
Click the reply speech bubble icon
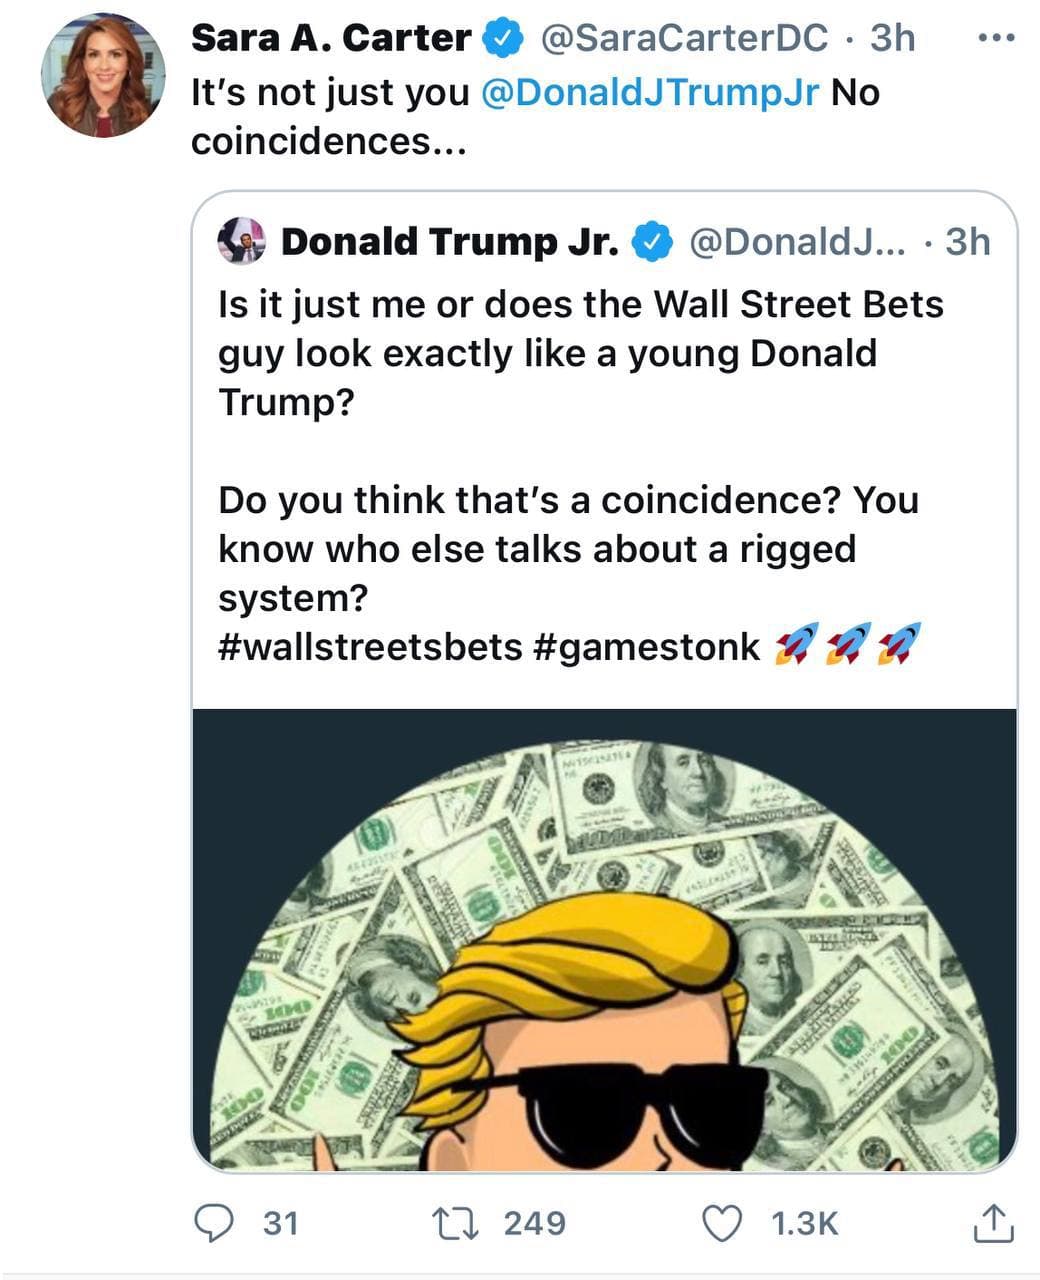coord(212,1223)
